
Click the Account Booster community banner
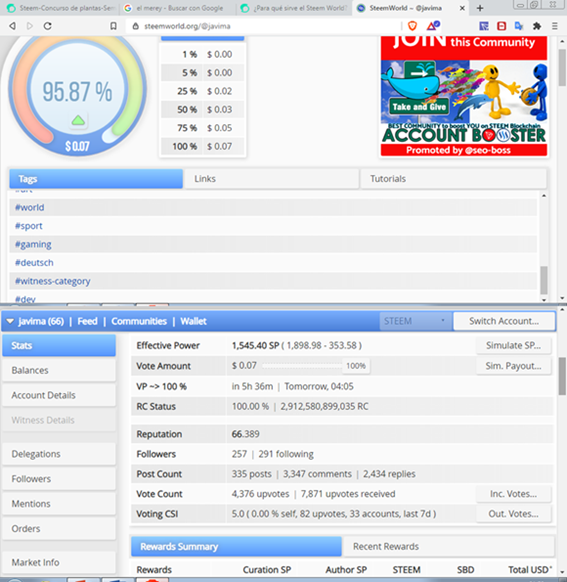pyautogui.click(x=464, y=96)
